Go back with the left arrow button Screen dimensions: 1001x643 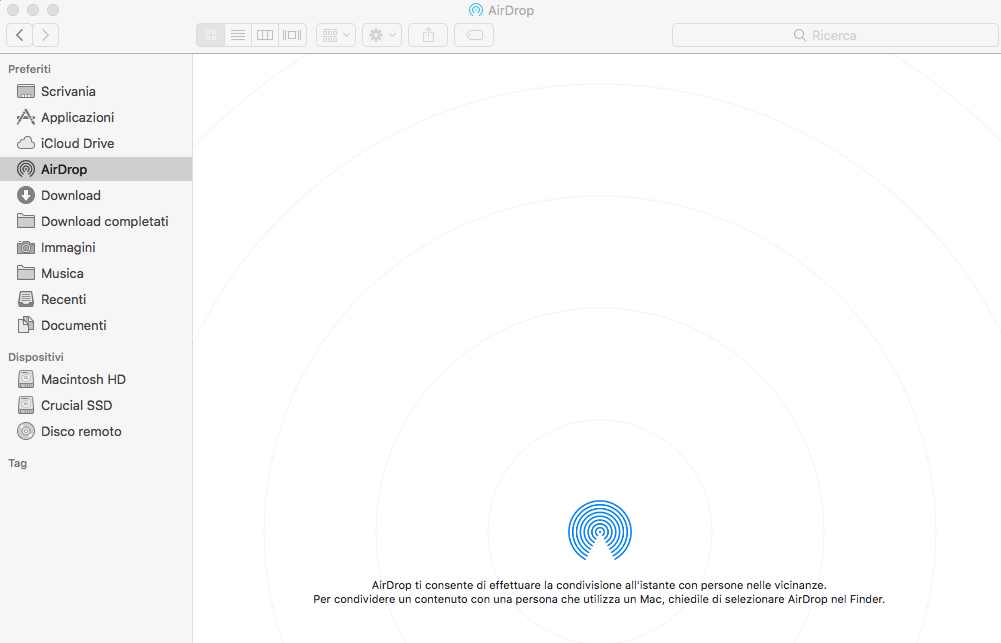click(20, 35)
